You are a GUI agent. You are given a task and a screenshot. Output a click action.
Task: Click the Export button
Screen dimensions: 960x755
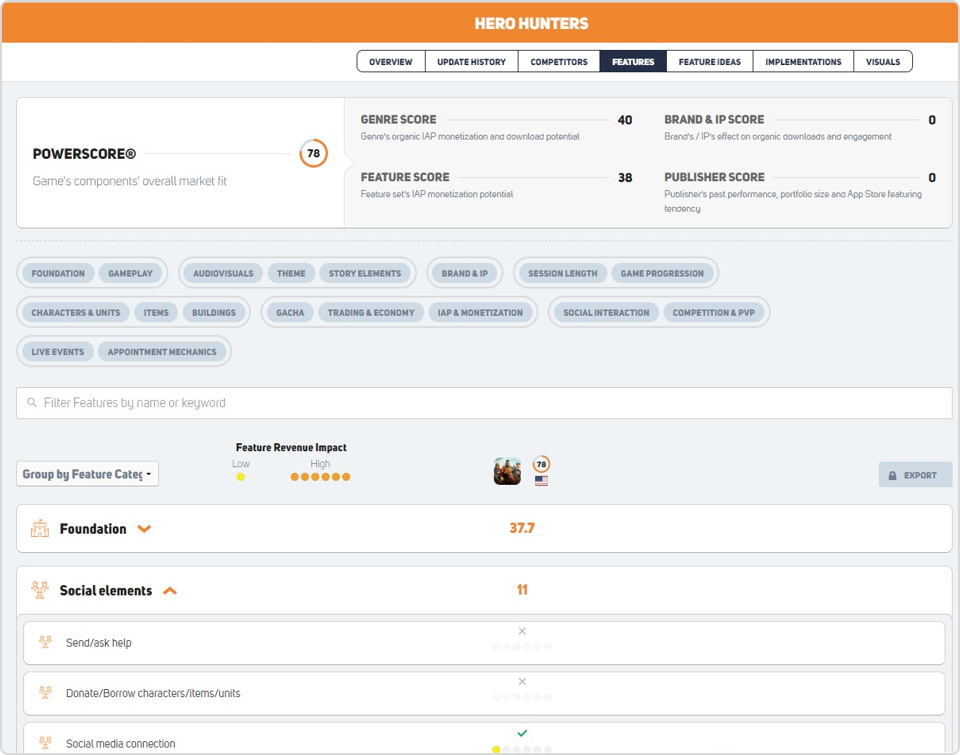[x=915, y=475]
